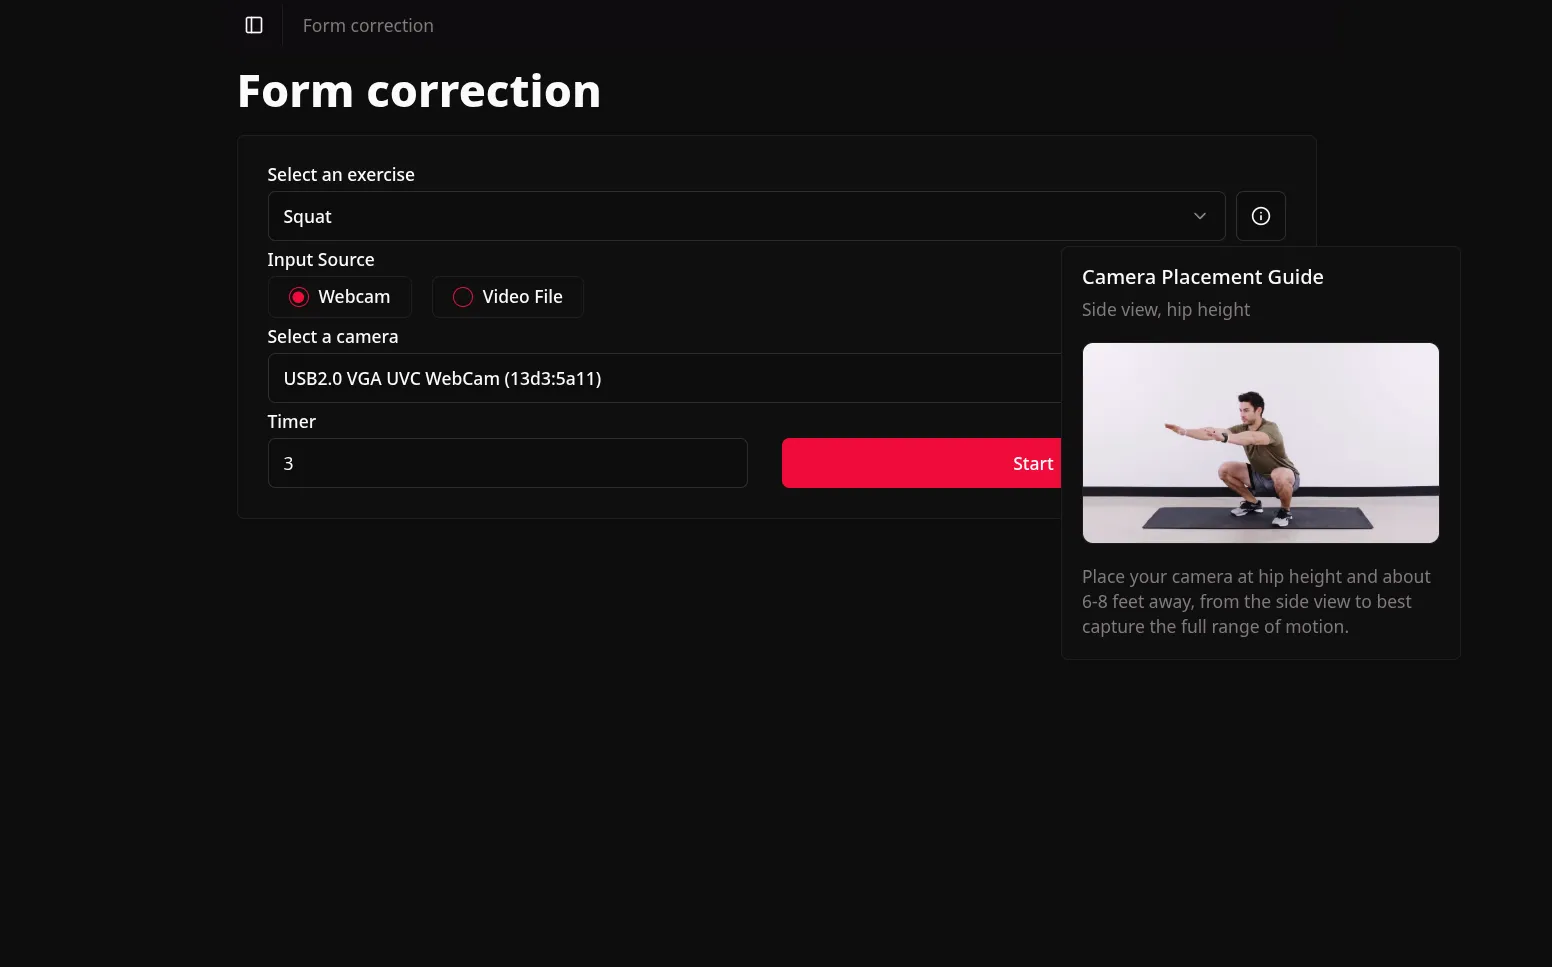Screen dimensions: 1552x967
Task: Click inside the Timer input field
Action: pos(507,463)
